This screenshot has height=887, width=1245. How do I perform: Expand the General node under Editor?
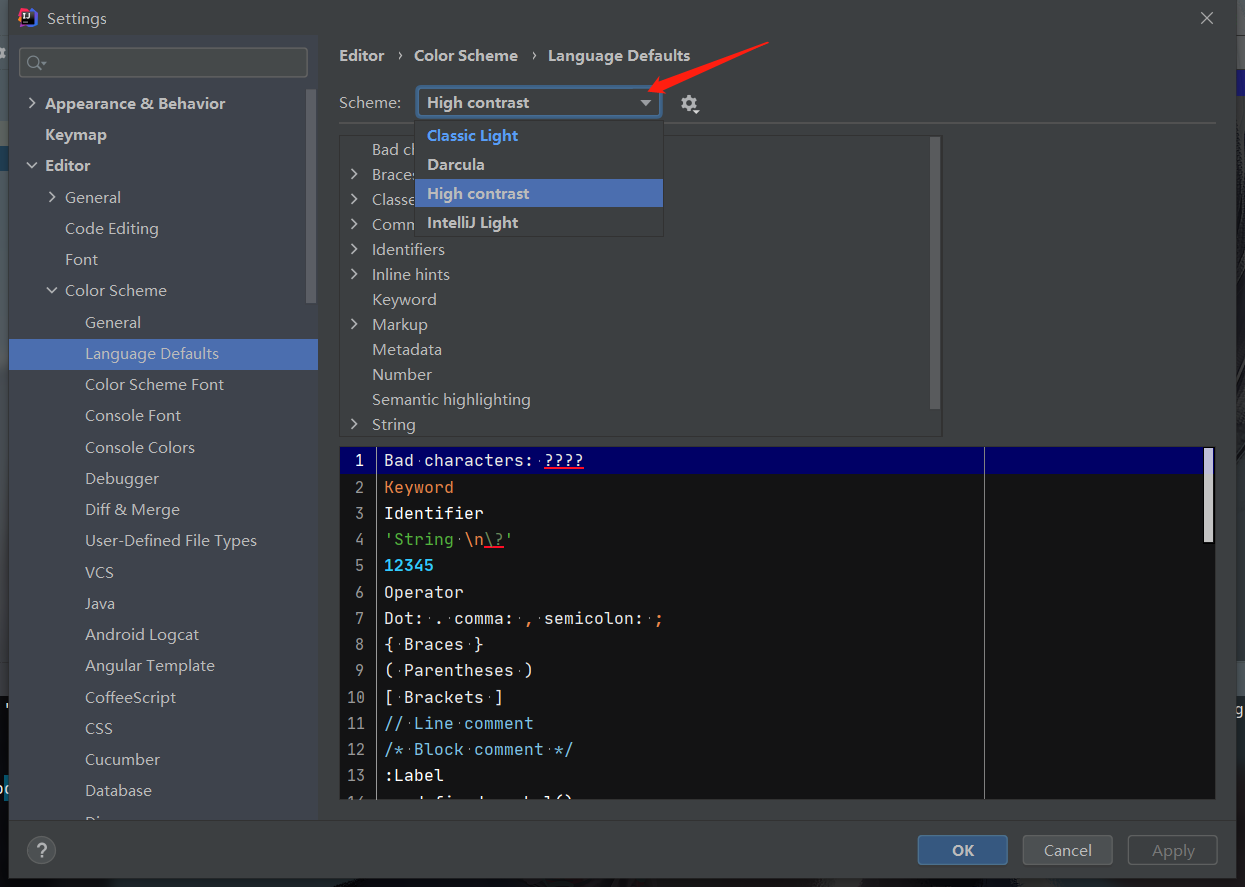pyautogui.click(x=52, y=197)
